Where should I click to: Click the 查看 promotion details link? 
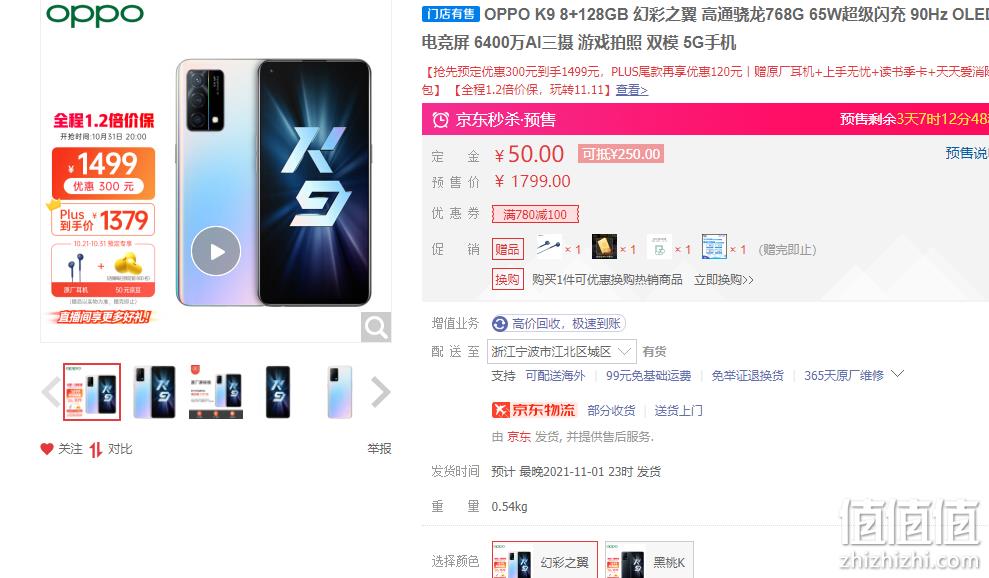click(631, 90)
